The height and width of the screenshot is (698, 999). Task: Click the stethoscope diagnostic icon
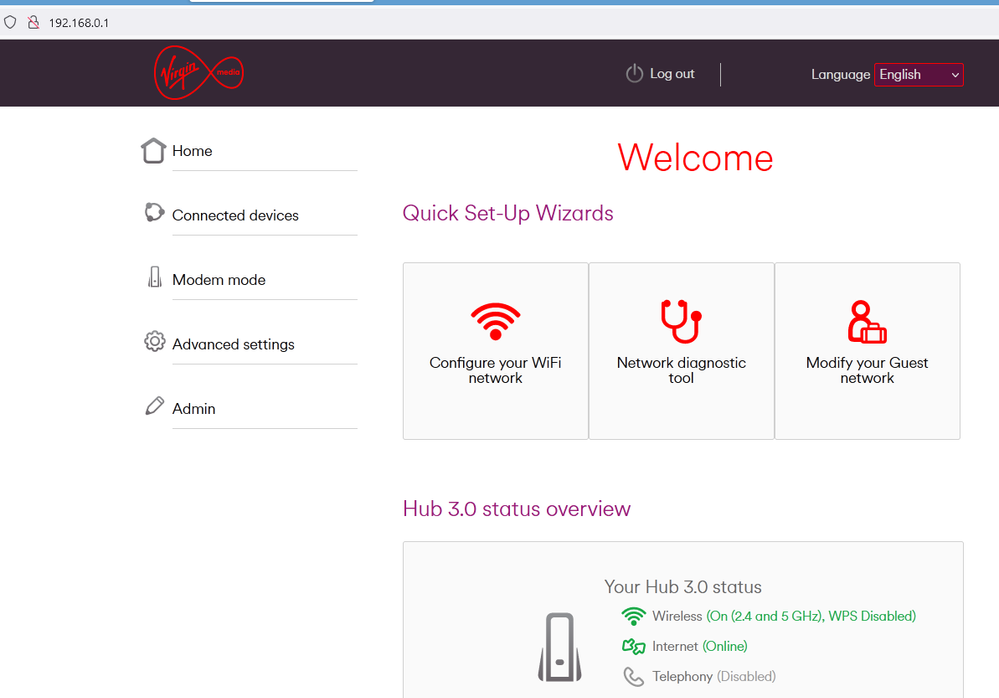point(681,322)
